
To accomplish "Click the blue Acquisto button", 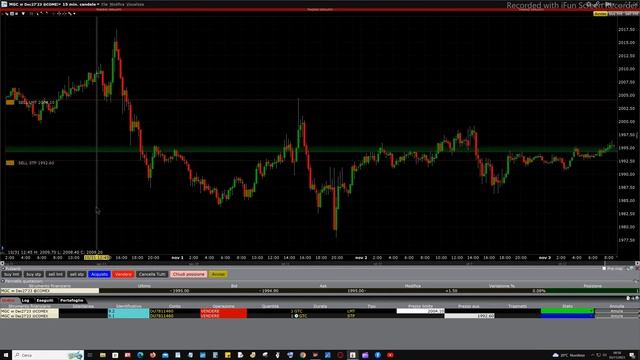I will point(99,274).
